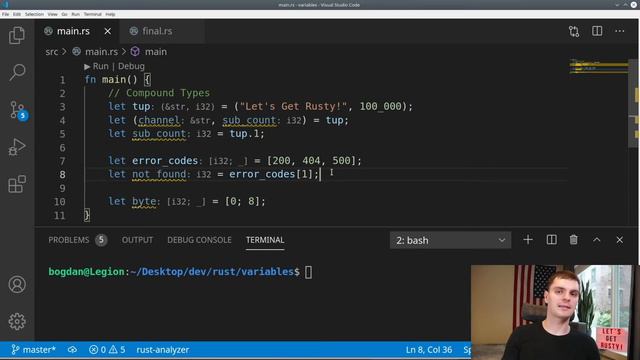Click 'tup.1' expression on line 5

tap(244, 133)
